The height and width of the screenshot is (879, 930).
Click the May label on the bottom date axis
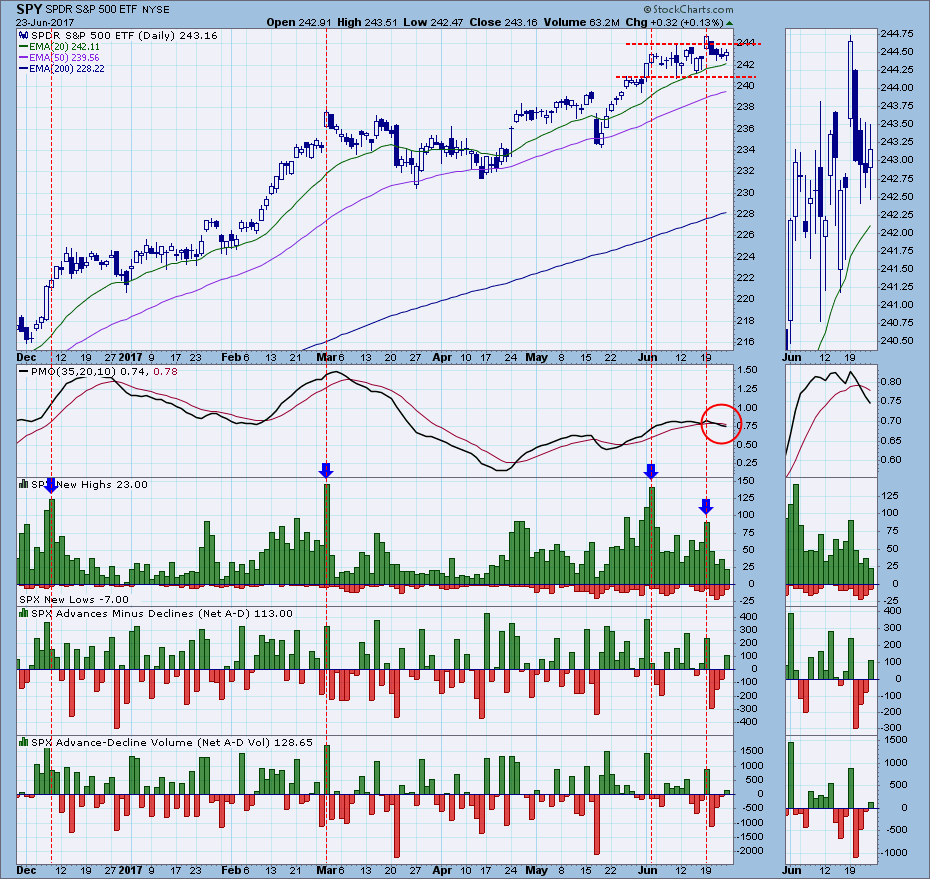pos(537,870)
